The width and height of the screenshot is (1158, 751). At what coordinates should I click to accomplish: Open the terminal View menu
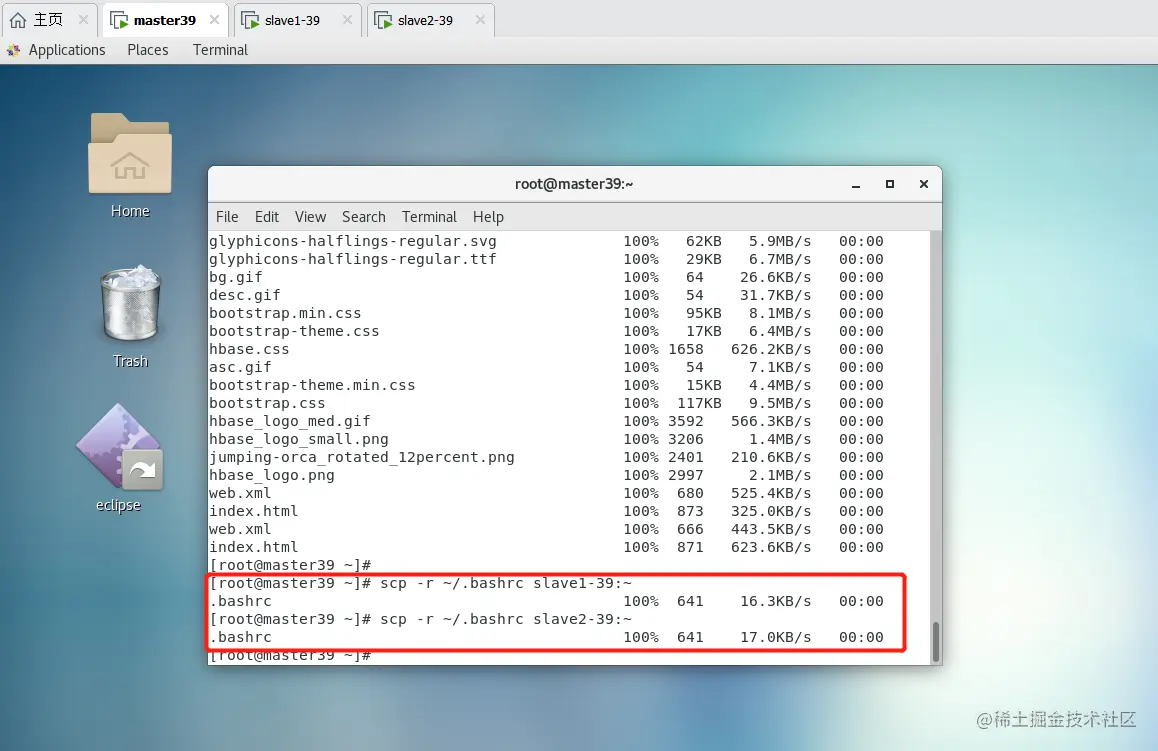point(310,217)
